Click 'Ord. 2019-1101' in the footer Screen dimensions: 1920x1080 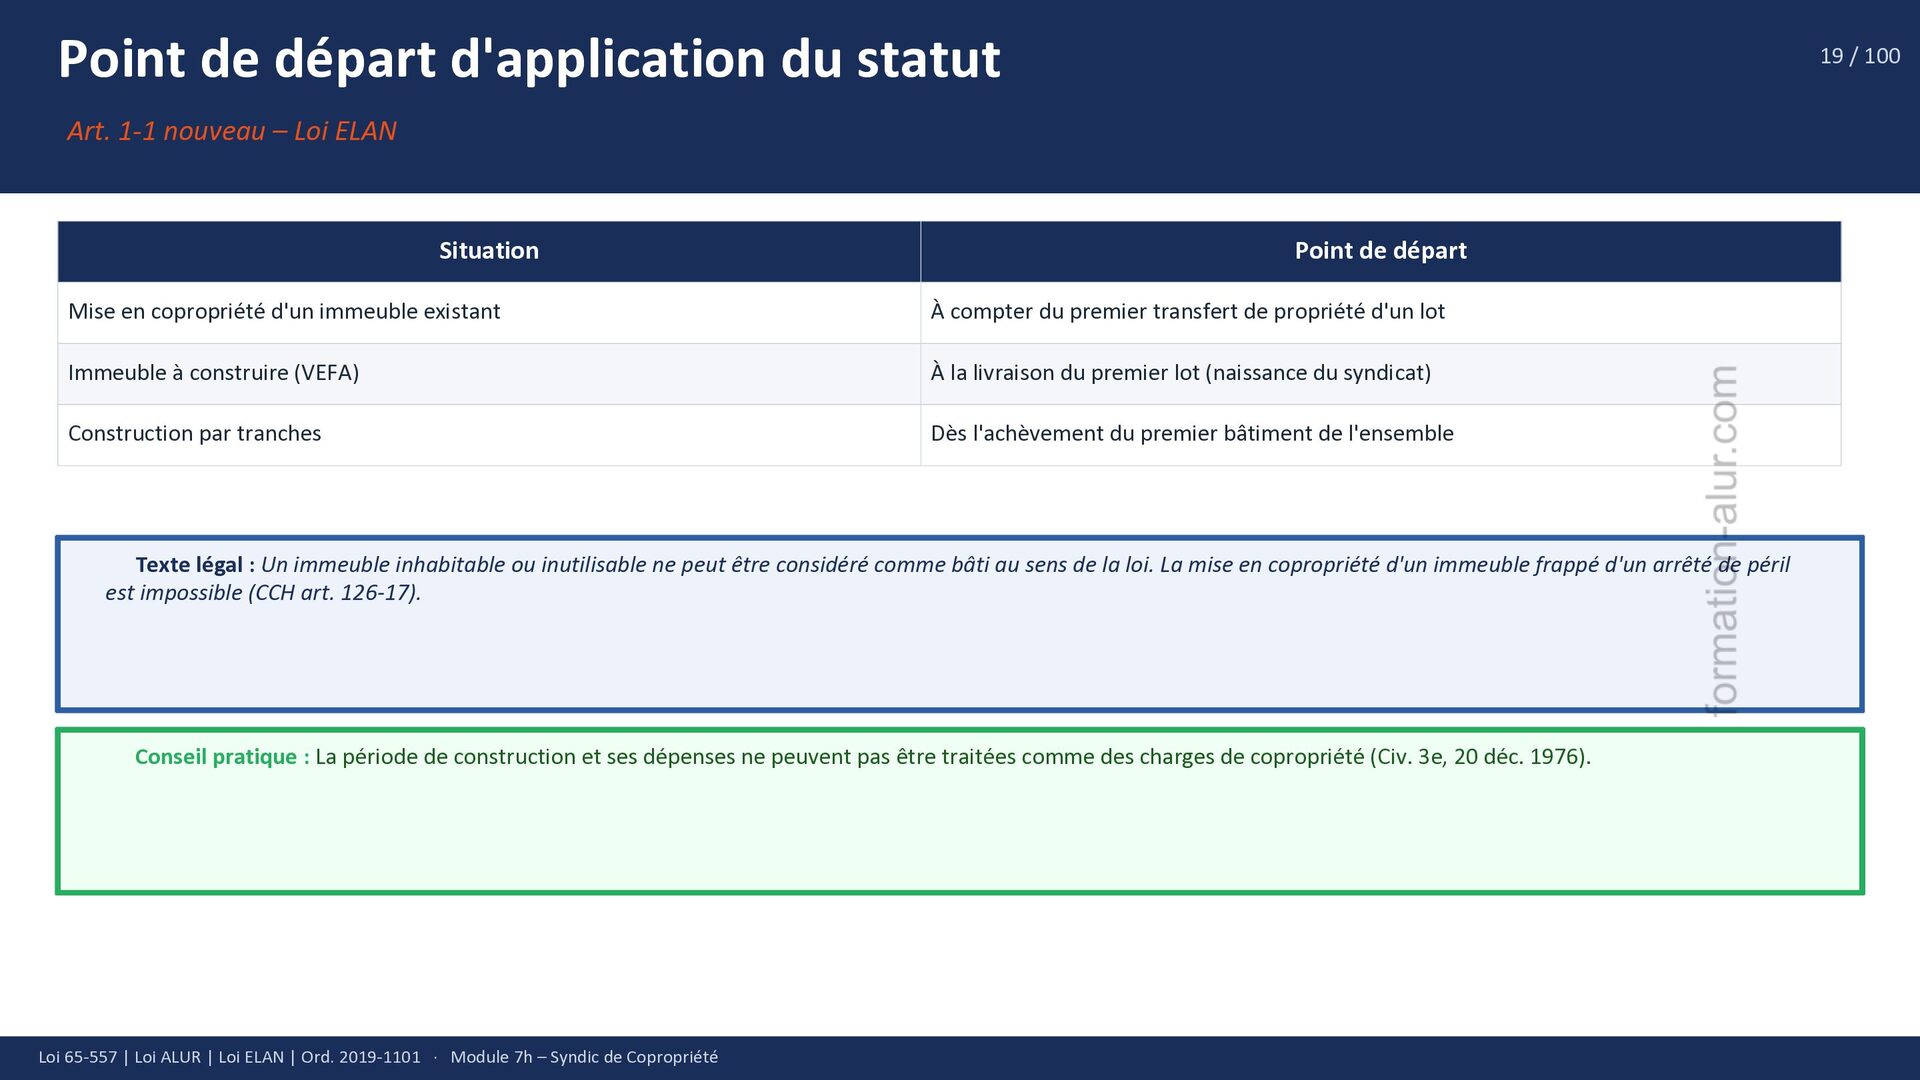(x=360, y=1057)
